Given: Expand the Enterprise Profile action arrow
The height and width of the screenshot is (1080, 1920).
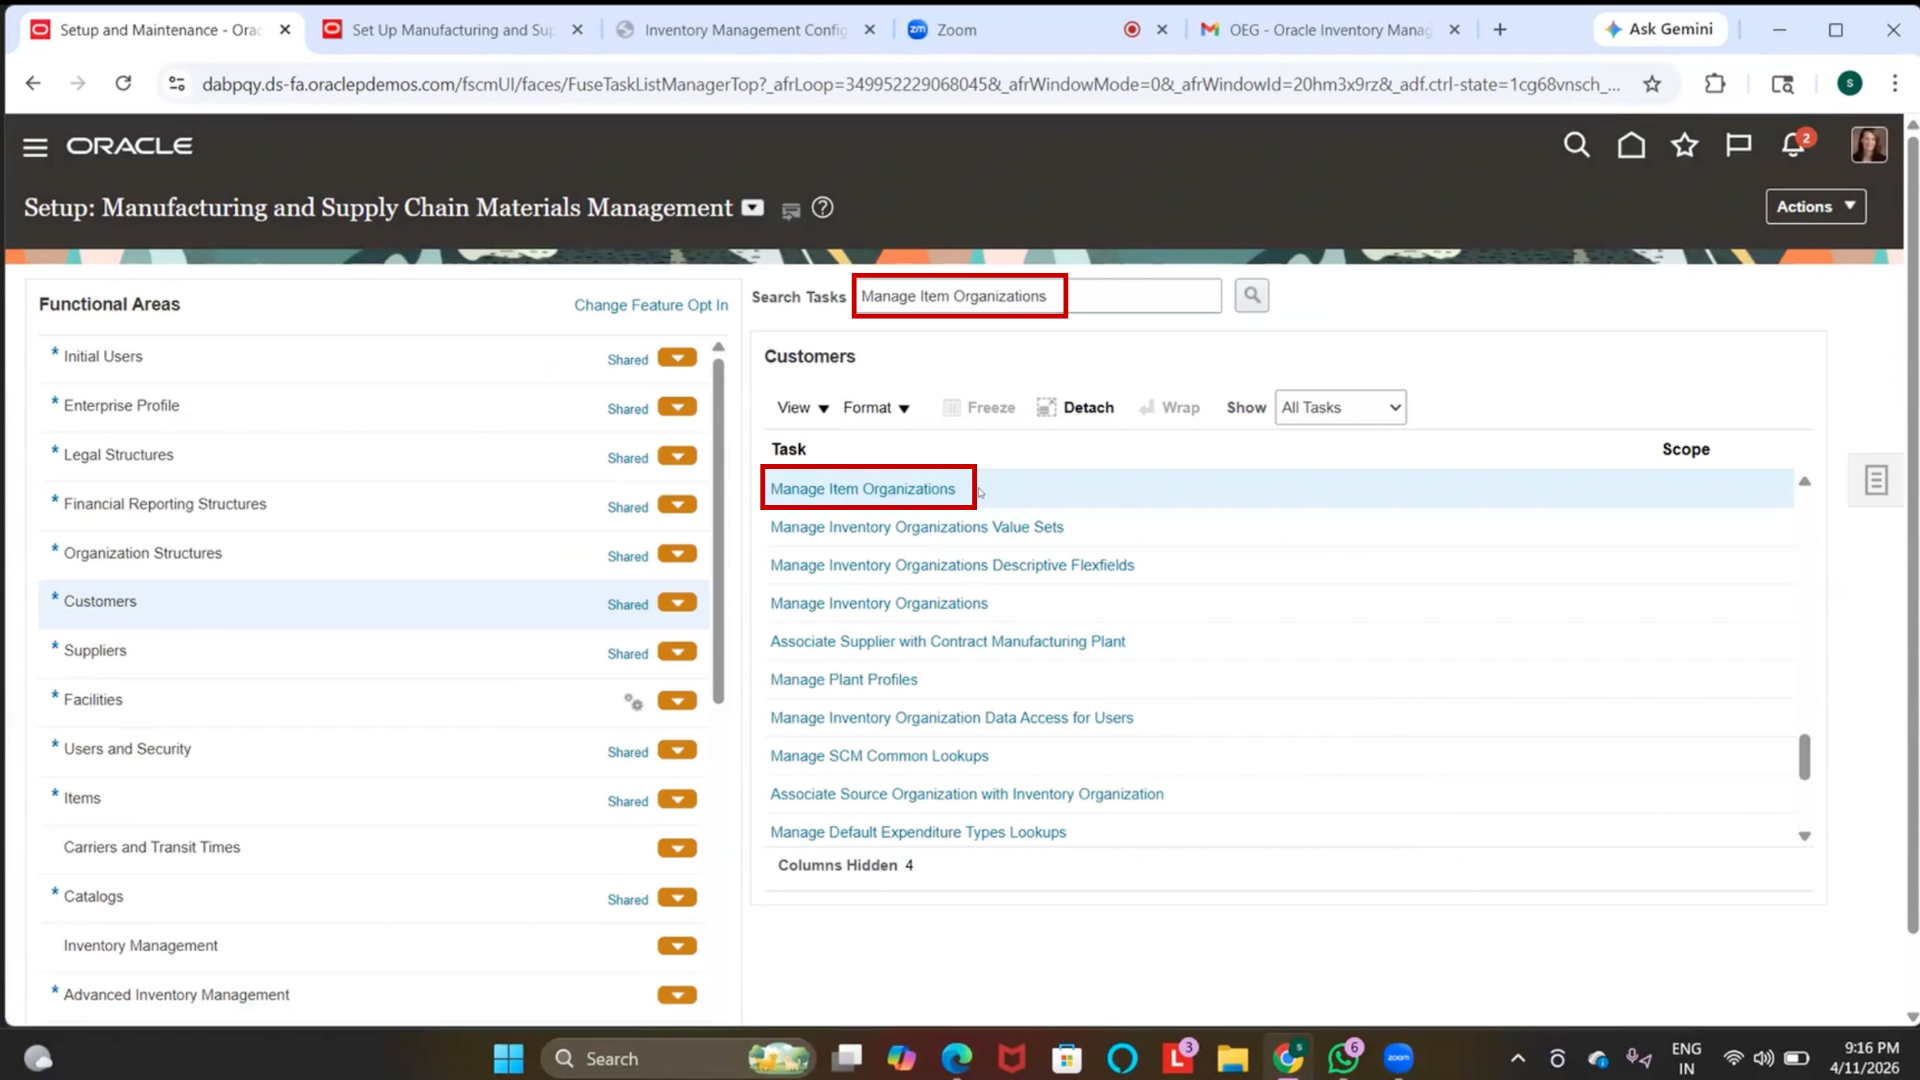Looking at the screenshot, I should (x=677, y=407).
